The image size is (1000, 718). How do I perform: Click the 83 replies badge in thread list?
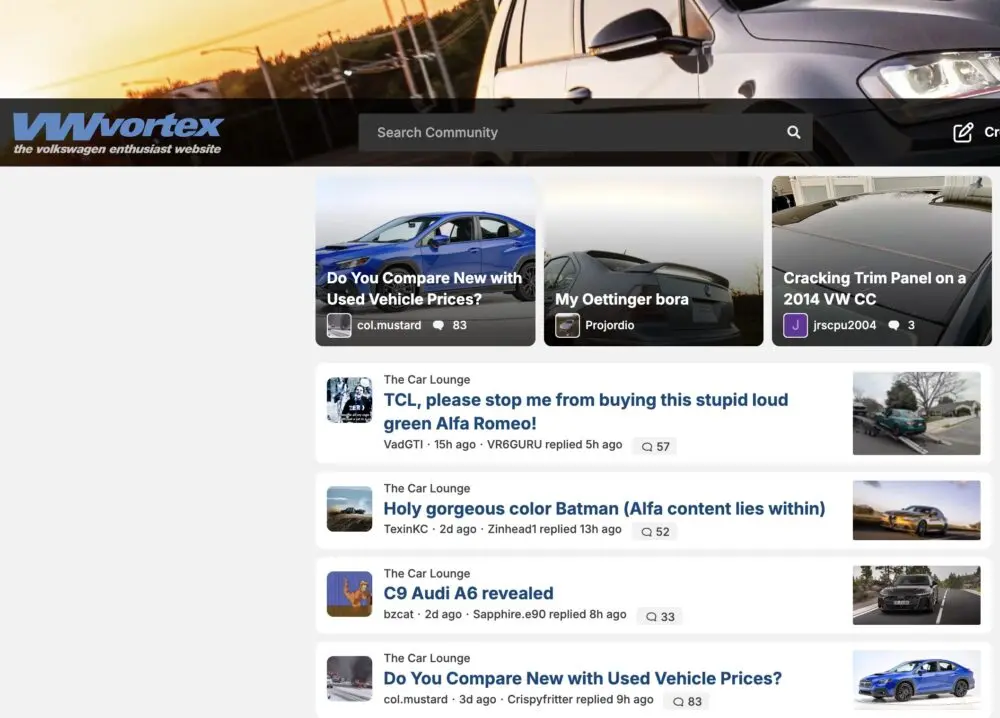pyautogui.click(x=687, y=701)
